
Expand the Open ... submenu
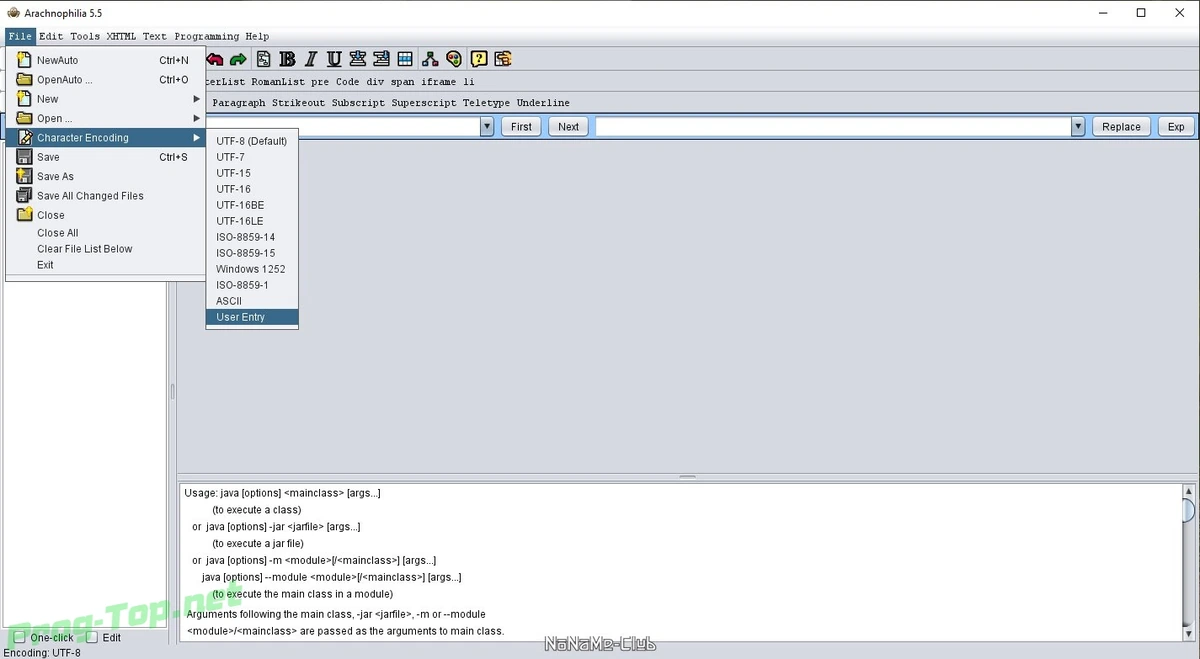105,118
